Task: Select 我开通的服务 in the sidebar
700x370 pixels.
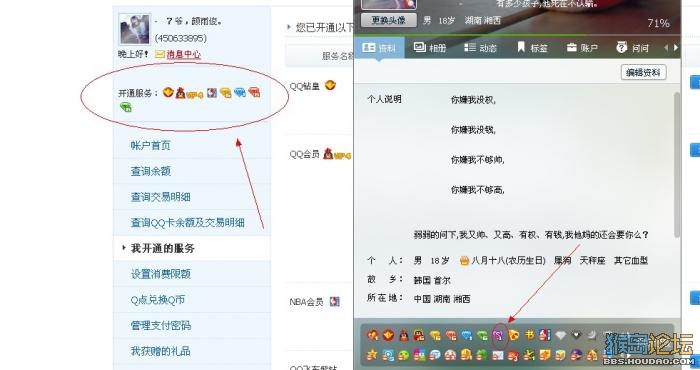Action: [x=162, y=248]
